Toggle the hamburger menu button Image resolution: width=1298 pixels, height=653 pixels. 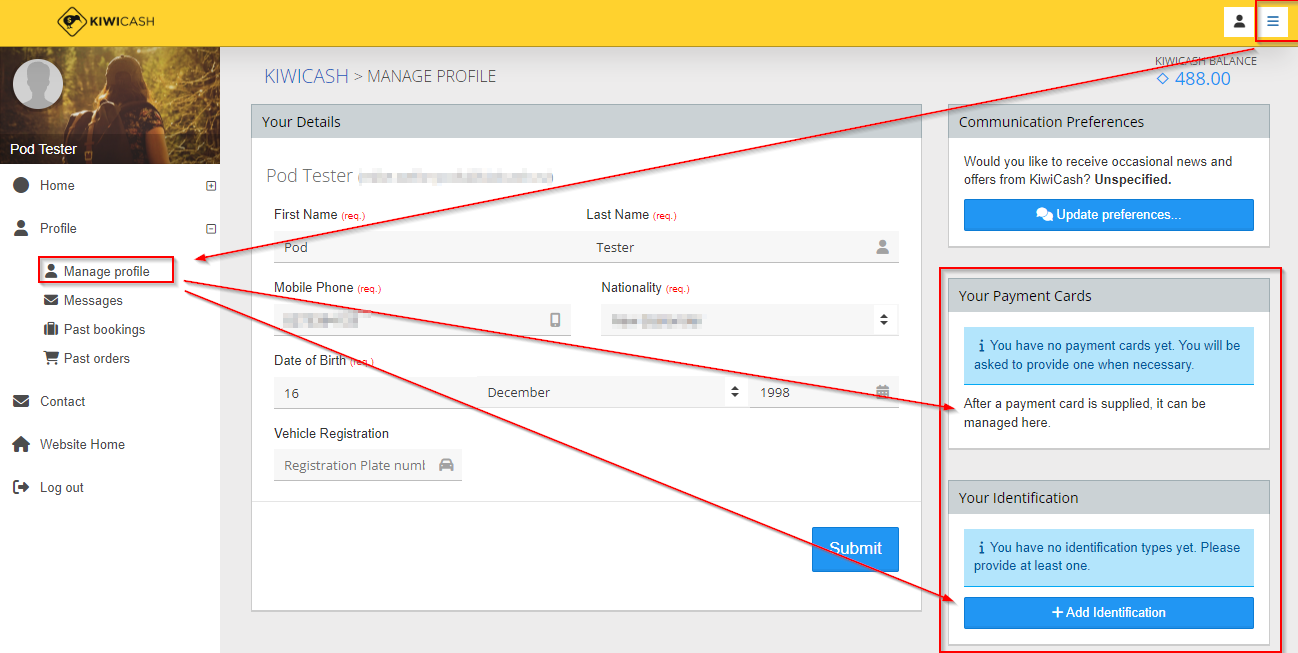pos(1273,21)
